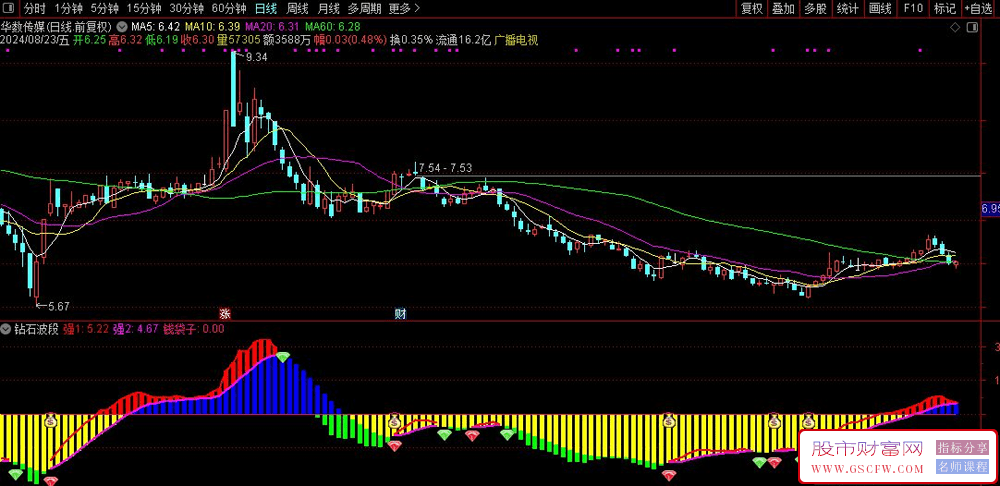Click the first money bag icon at far left

[51, 420]
